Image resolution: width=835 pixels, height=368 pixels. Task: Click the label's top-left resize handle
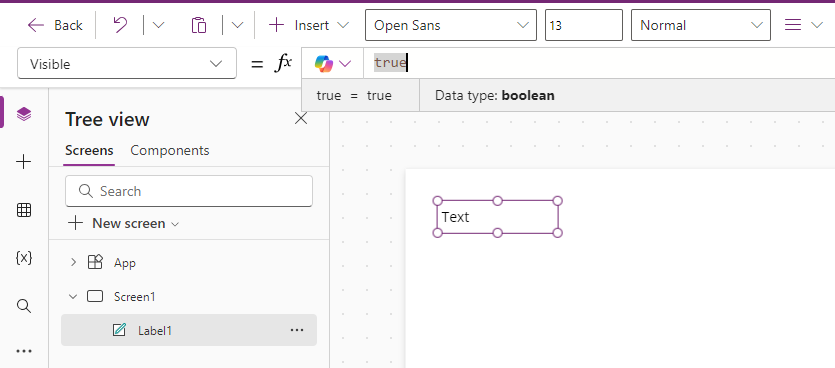[438, 201]
